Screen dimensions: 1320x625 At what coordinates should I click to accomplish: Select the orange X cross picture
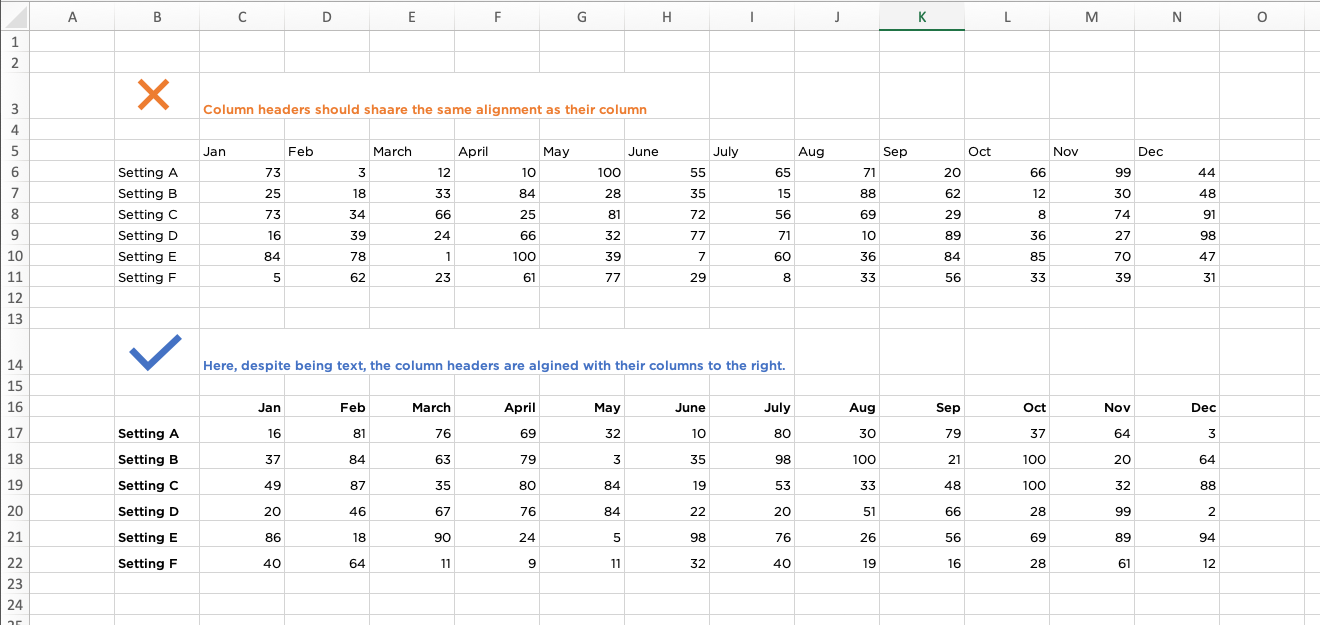(x=153, y=95)
